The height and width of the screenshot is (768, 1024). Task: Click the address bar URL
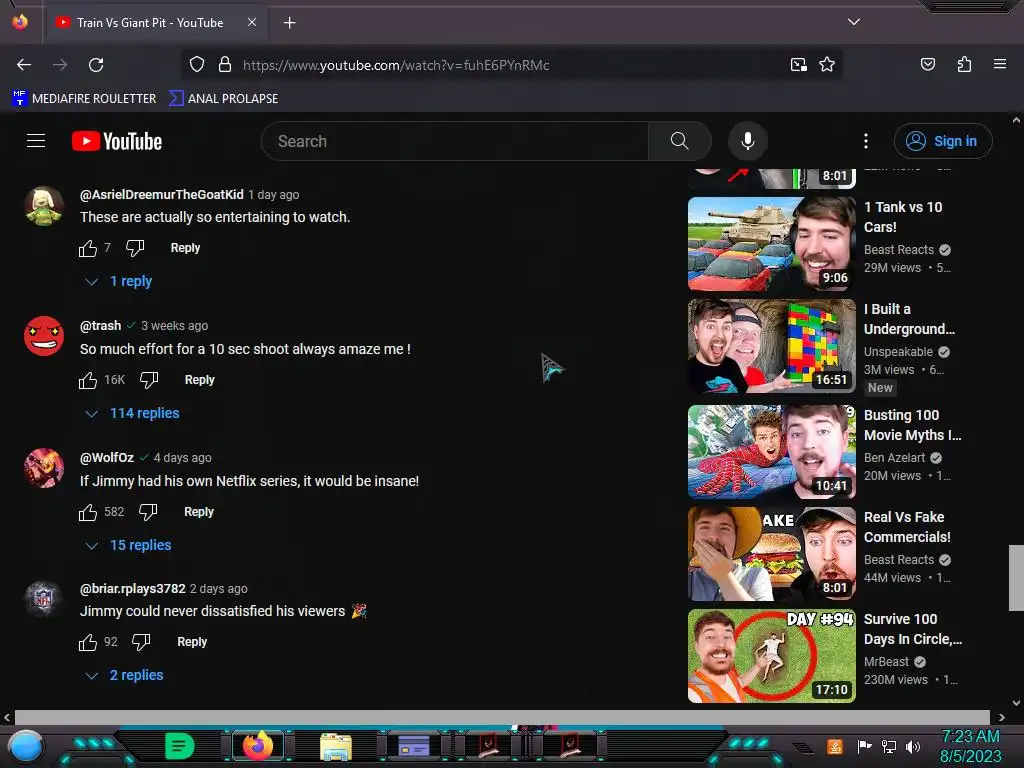(396, 65)
